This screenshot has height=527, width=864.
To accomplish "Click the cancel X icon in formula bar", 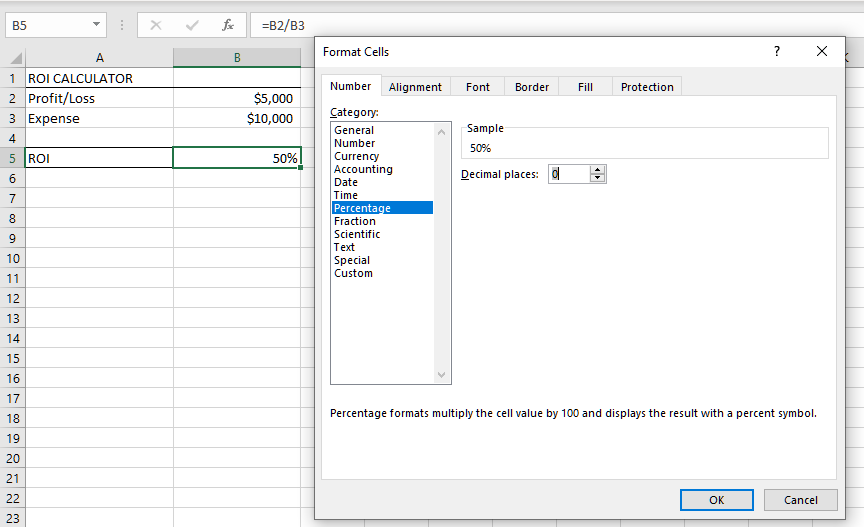I will pos(156,25).
